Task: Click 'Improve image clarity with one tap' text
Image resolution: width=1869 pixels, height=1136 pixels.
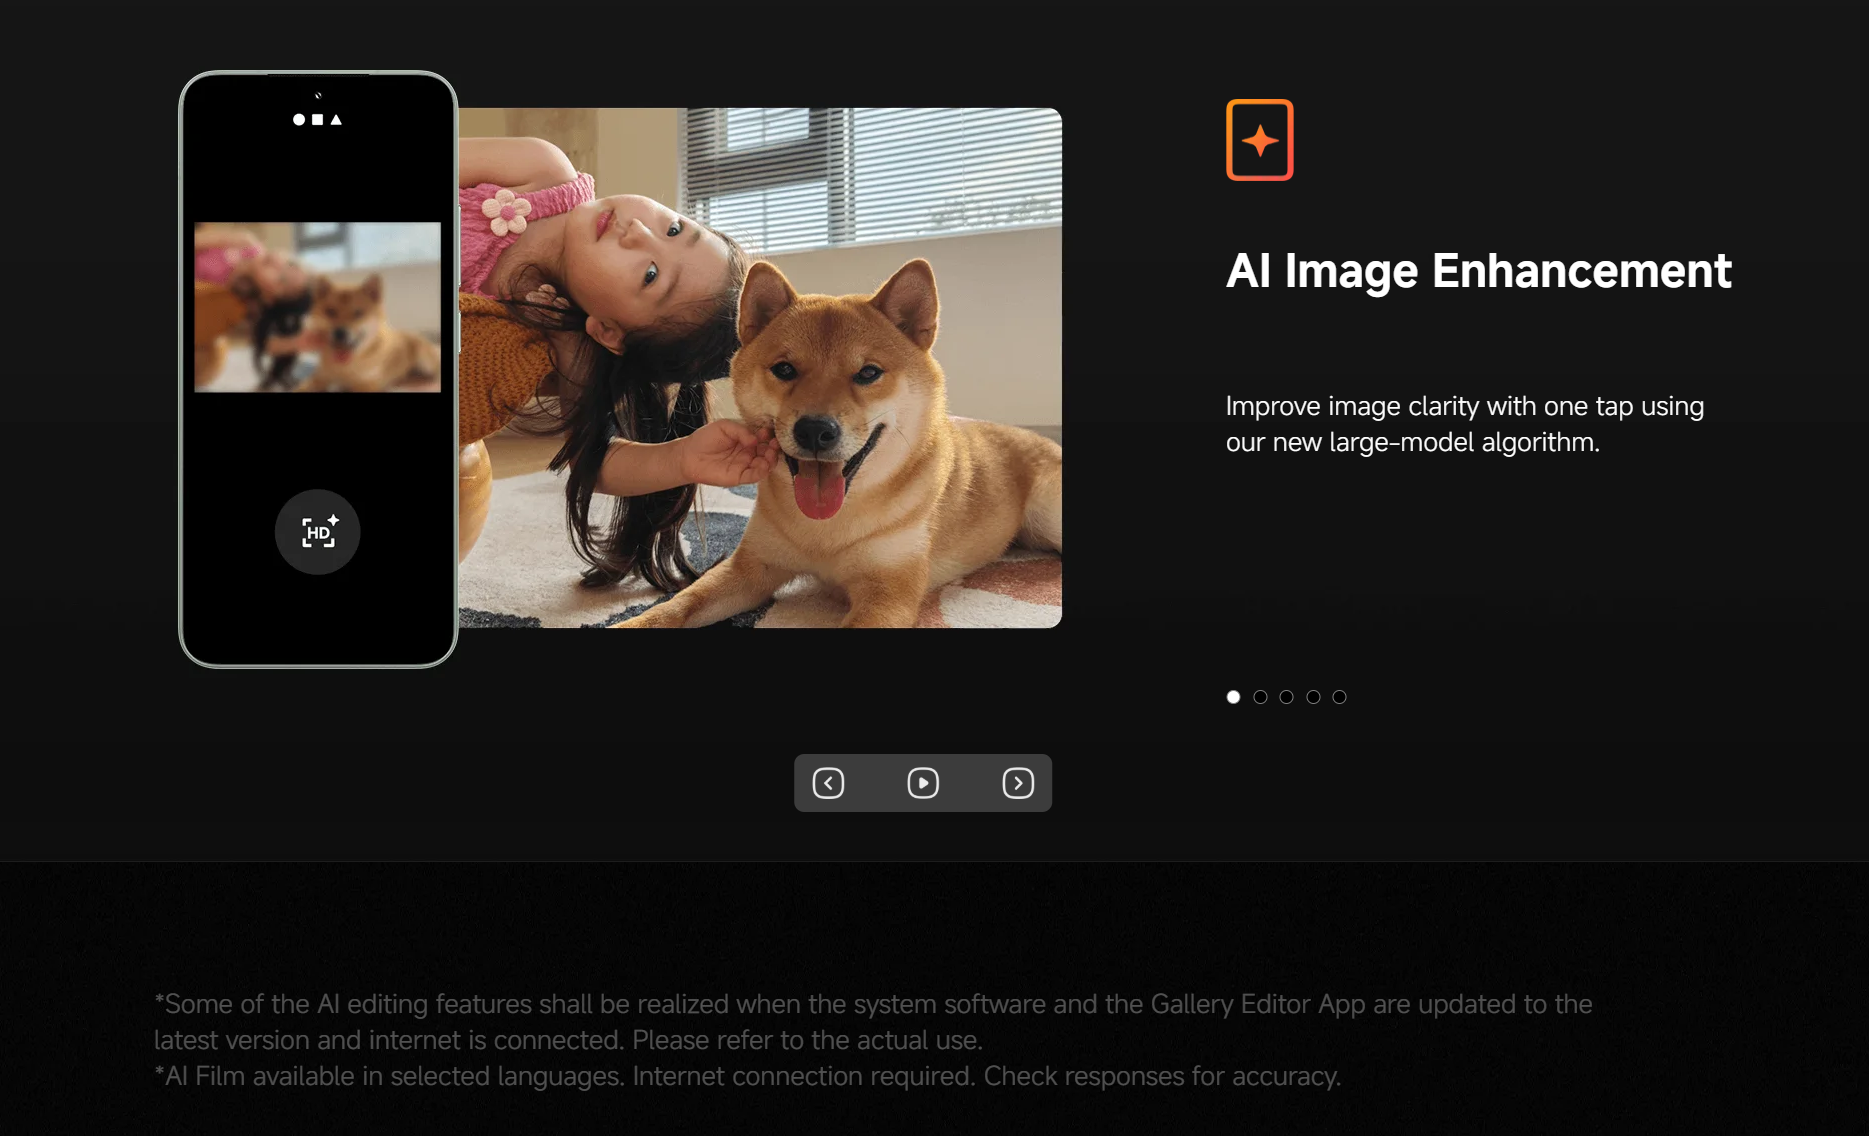Action: 1429,406
